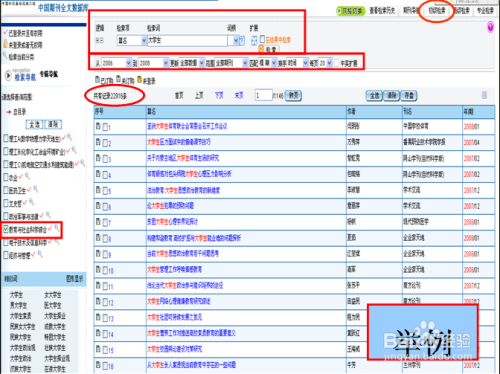Click the 转页 go-to-page button
The image size is (500, 374).
point(293,96)
